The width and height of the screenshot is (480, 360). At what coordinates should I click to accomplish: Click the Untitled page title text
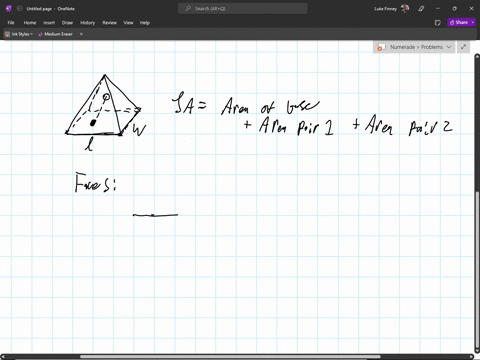(x=39, y=9)
